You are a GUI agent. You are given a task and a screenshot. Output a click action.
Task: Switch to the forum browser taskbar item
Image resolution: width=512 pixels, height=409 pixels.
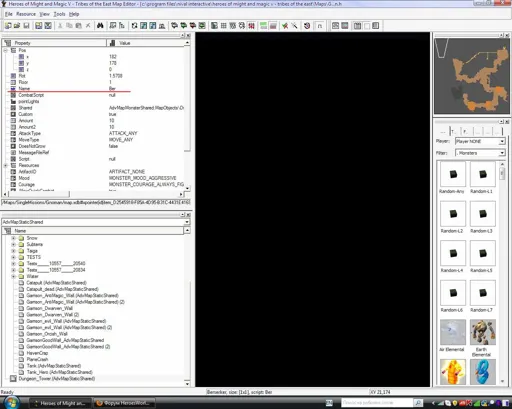124,403
